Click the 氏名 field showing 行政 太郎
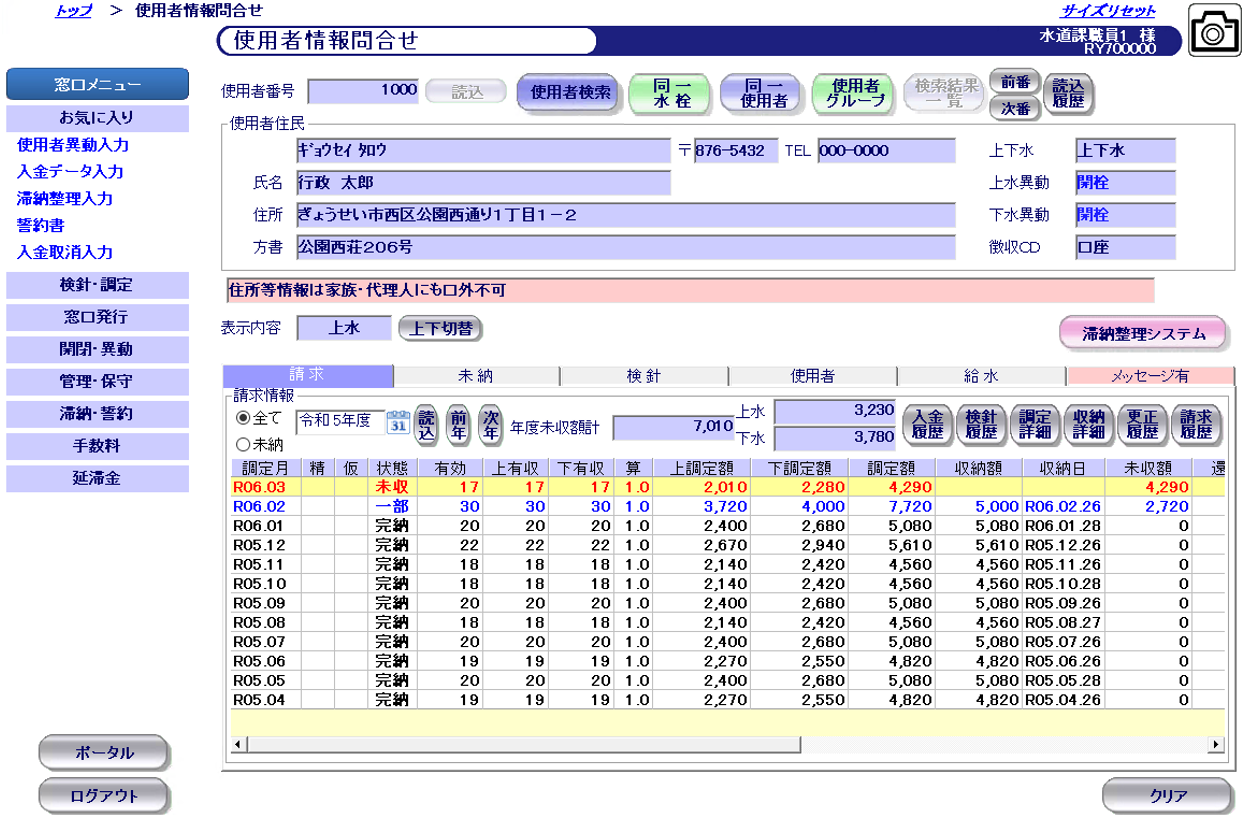 click(483, 183)
